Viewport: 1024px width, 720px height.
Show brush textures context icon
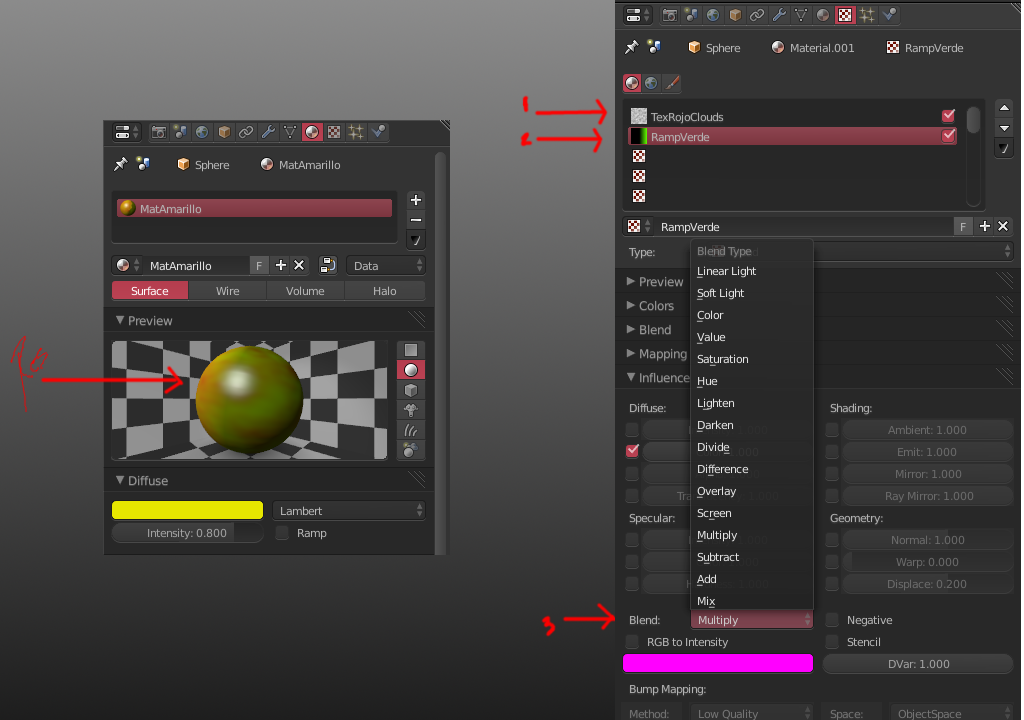pyautogui.click(x=672, y=83)
